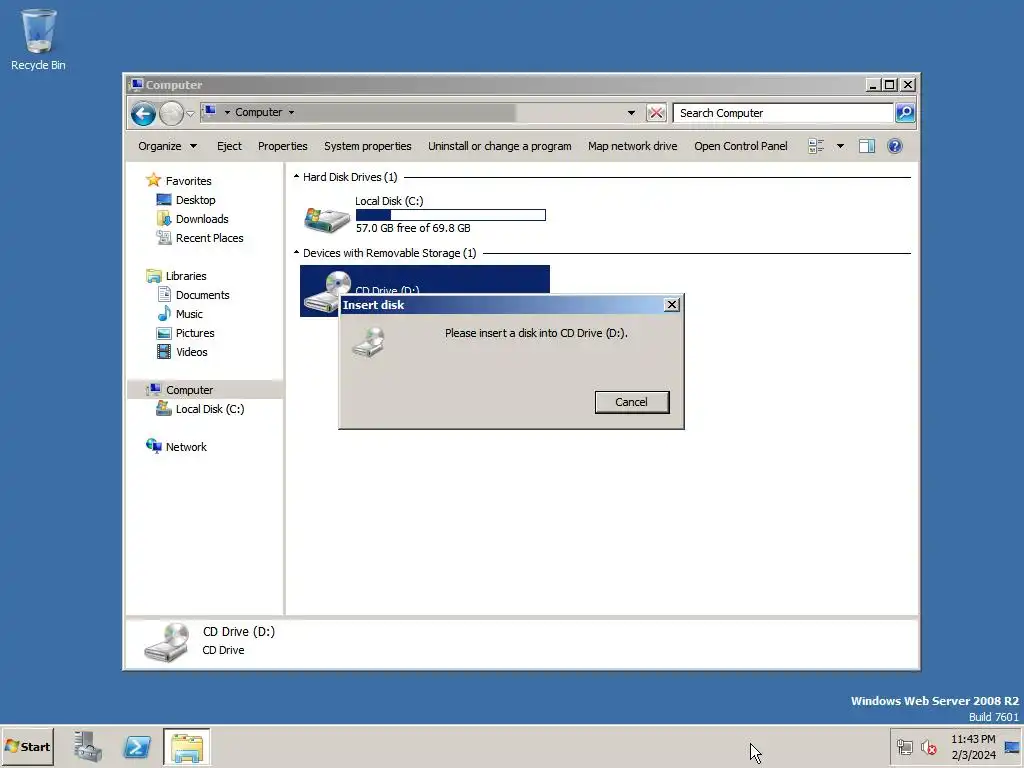
Task: Click the Computer breadcrumb dropdown arrow
Action: 291,112
